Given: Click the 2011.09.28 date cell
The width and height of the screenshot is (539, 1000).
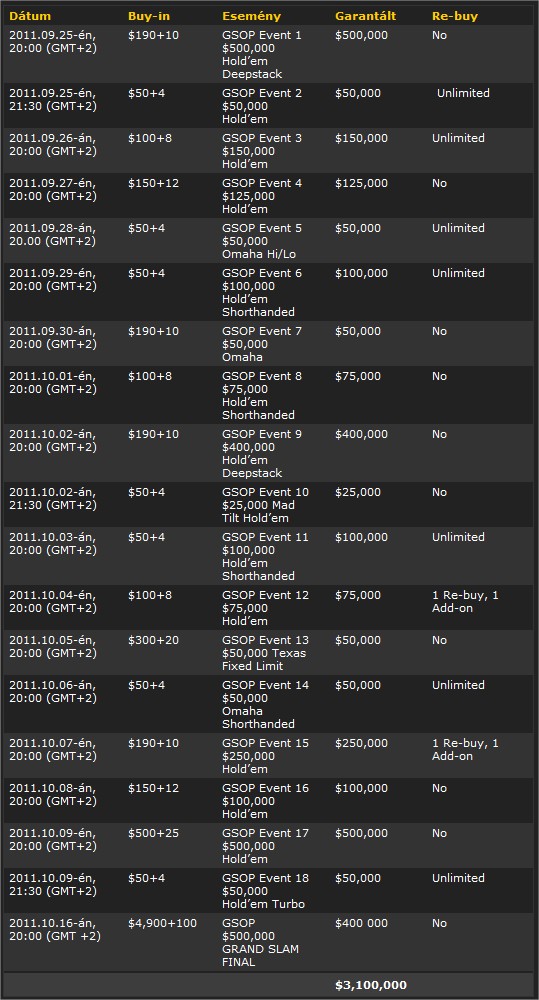Looking at the screenshot, I should (x=53, y=235).
